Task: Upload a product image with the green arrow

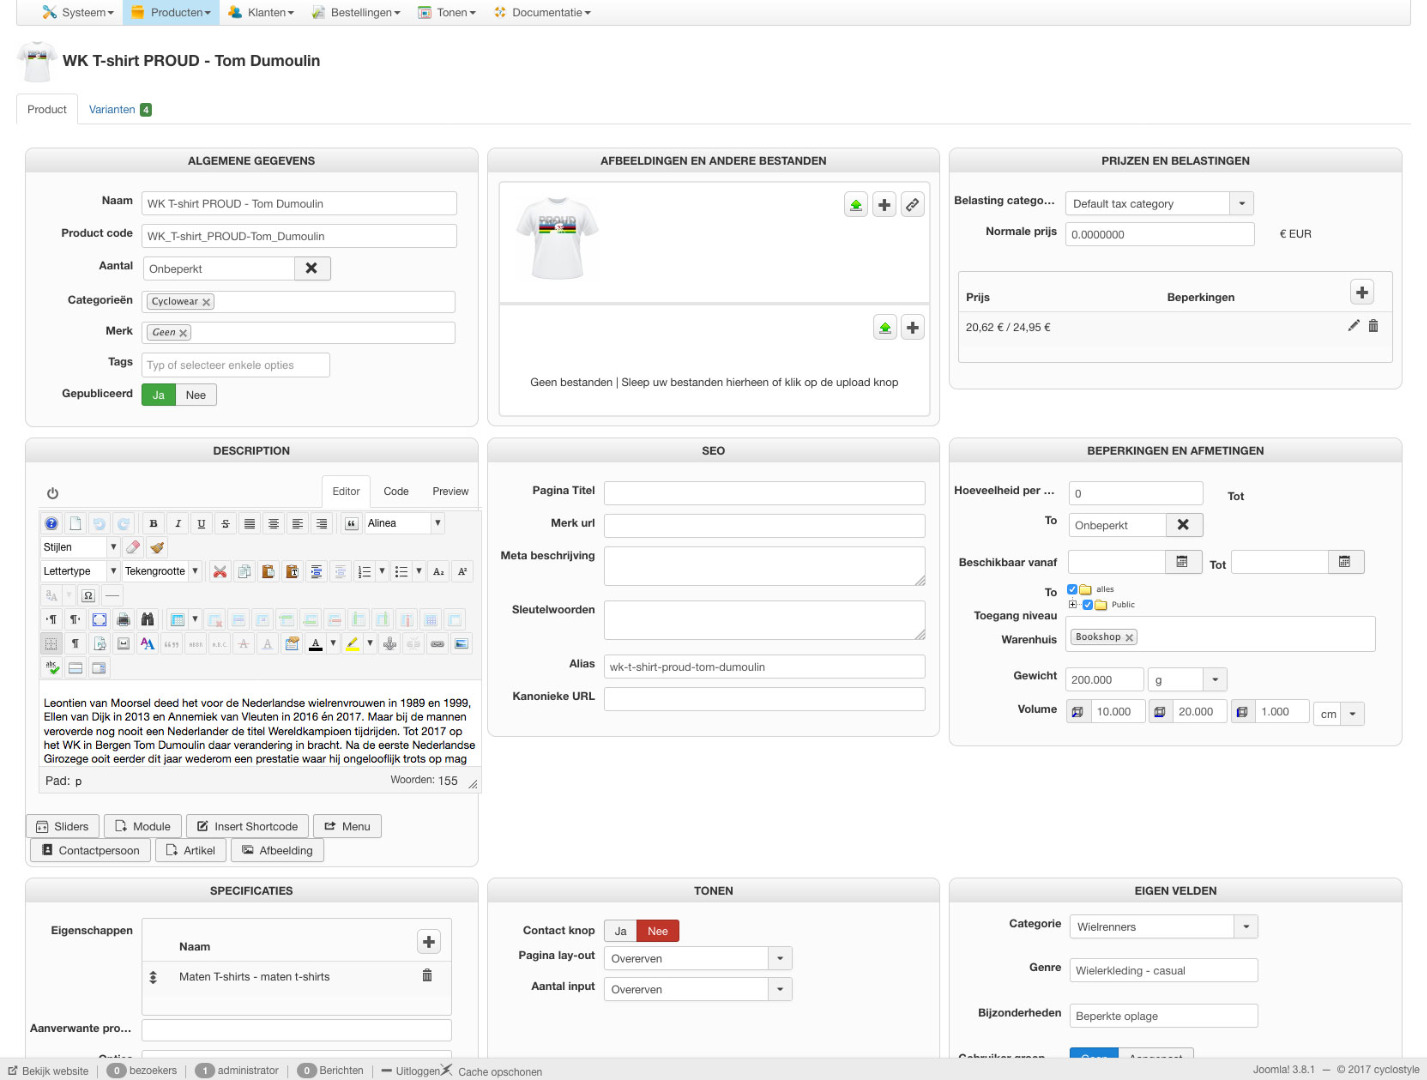Action: [856, 205]
